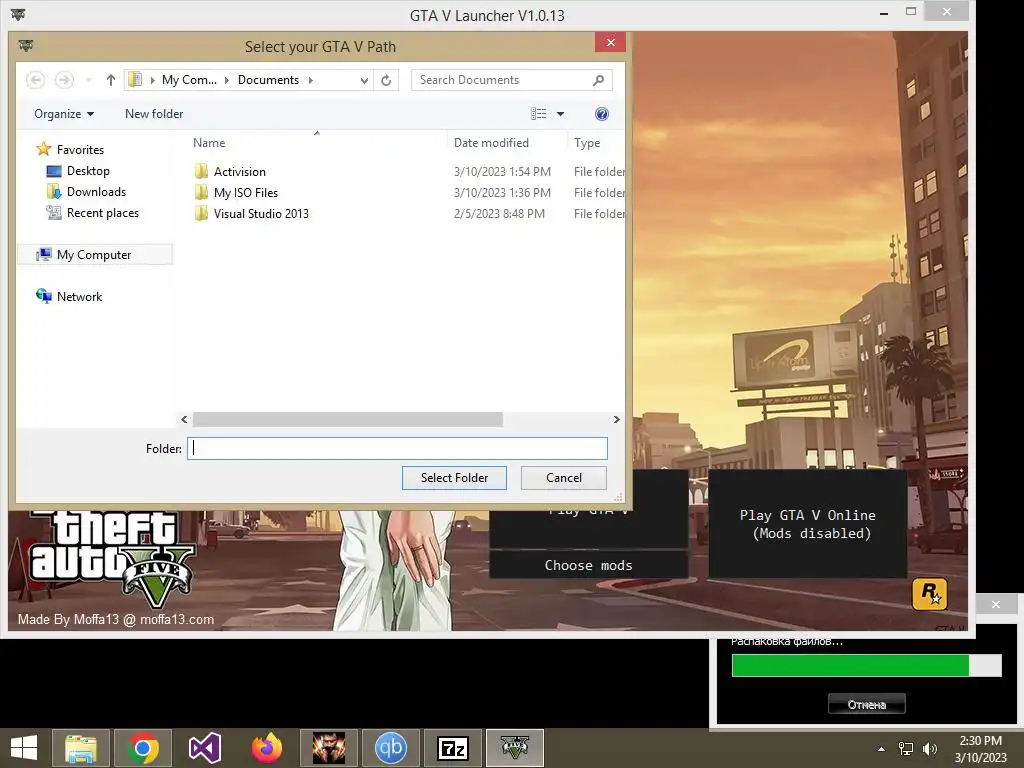Click the volume speaker tray icon
This screenshot has width=1024, height=768.
click(929, 749)
